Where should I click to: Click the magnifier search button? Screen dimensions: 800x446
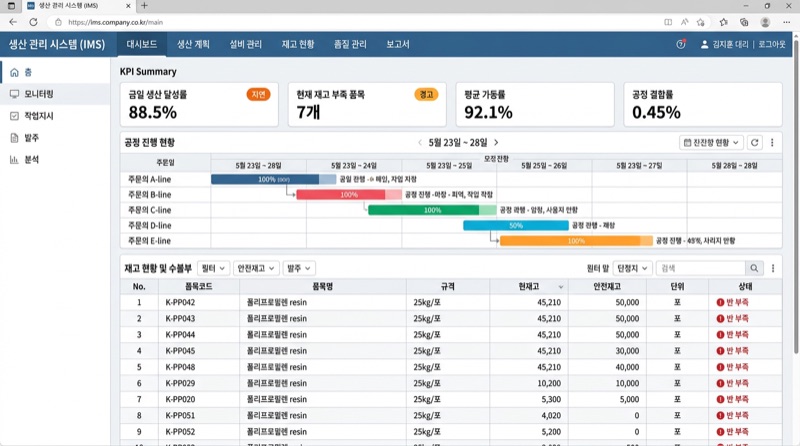point(754,268)
